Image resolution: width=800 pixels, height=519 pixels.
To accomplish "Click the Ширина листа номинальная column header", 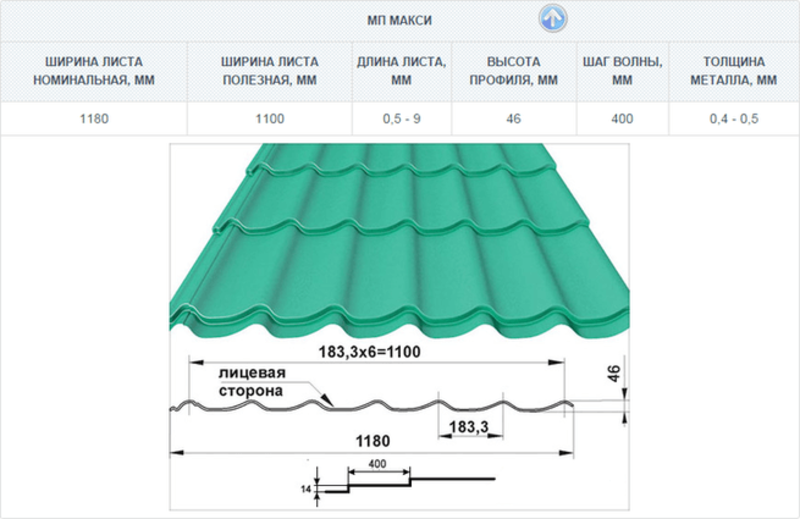I will tap(93, 71).
